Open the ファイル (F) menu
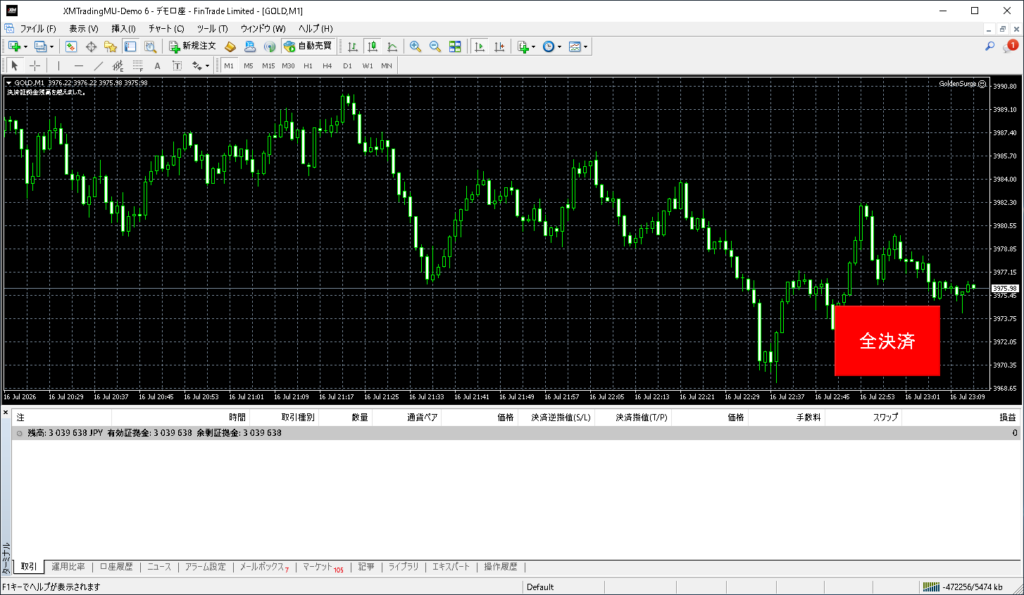The width and height of the screenshot is (1024, 595). tap(38, 29)
